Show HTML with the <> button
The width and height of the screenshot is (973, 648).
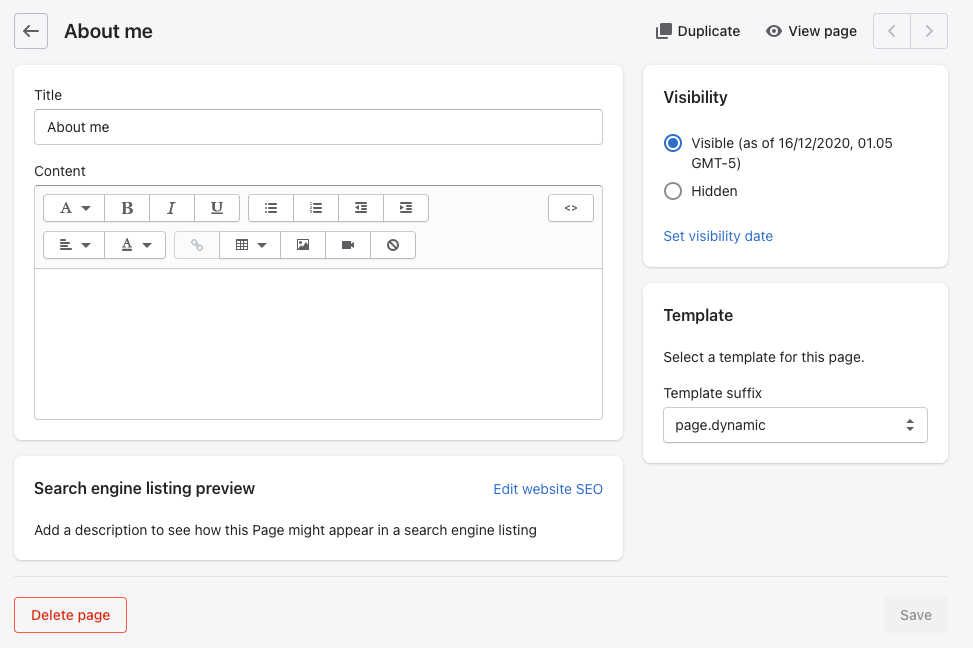571,208
